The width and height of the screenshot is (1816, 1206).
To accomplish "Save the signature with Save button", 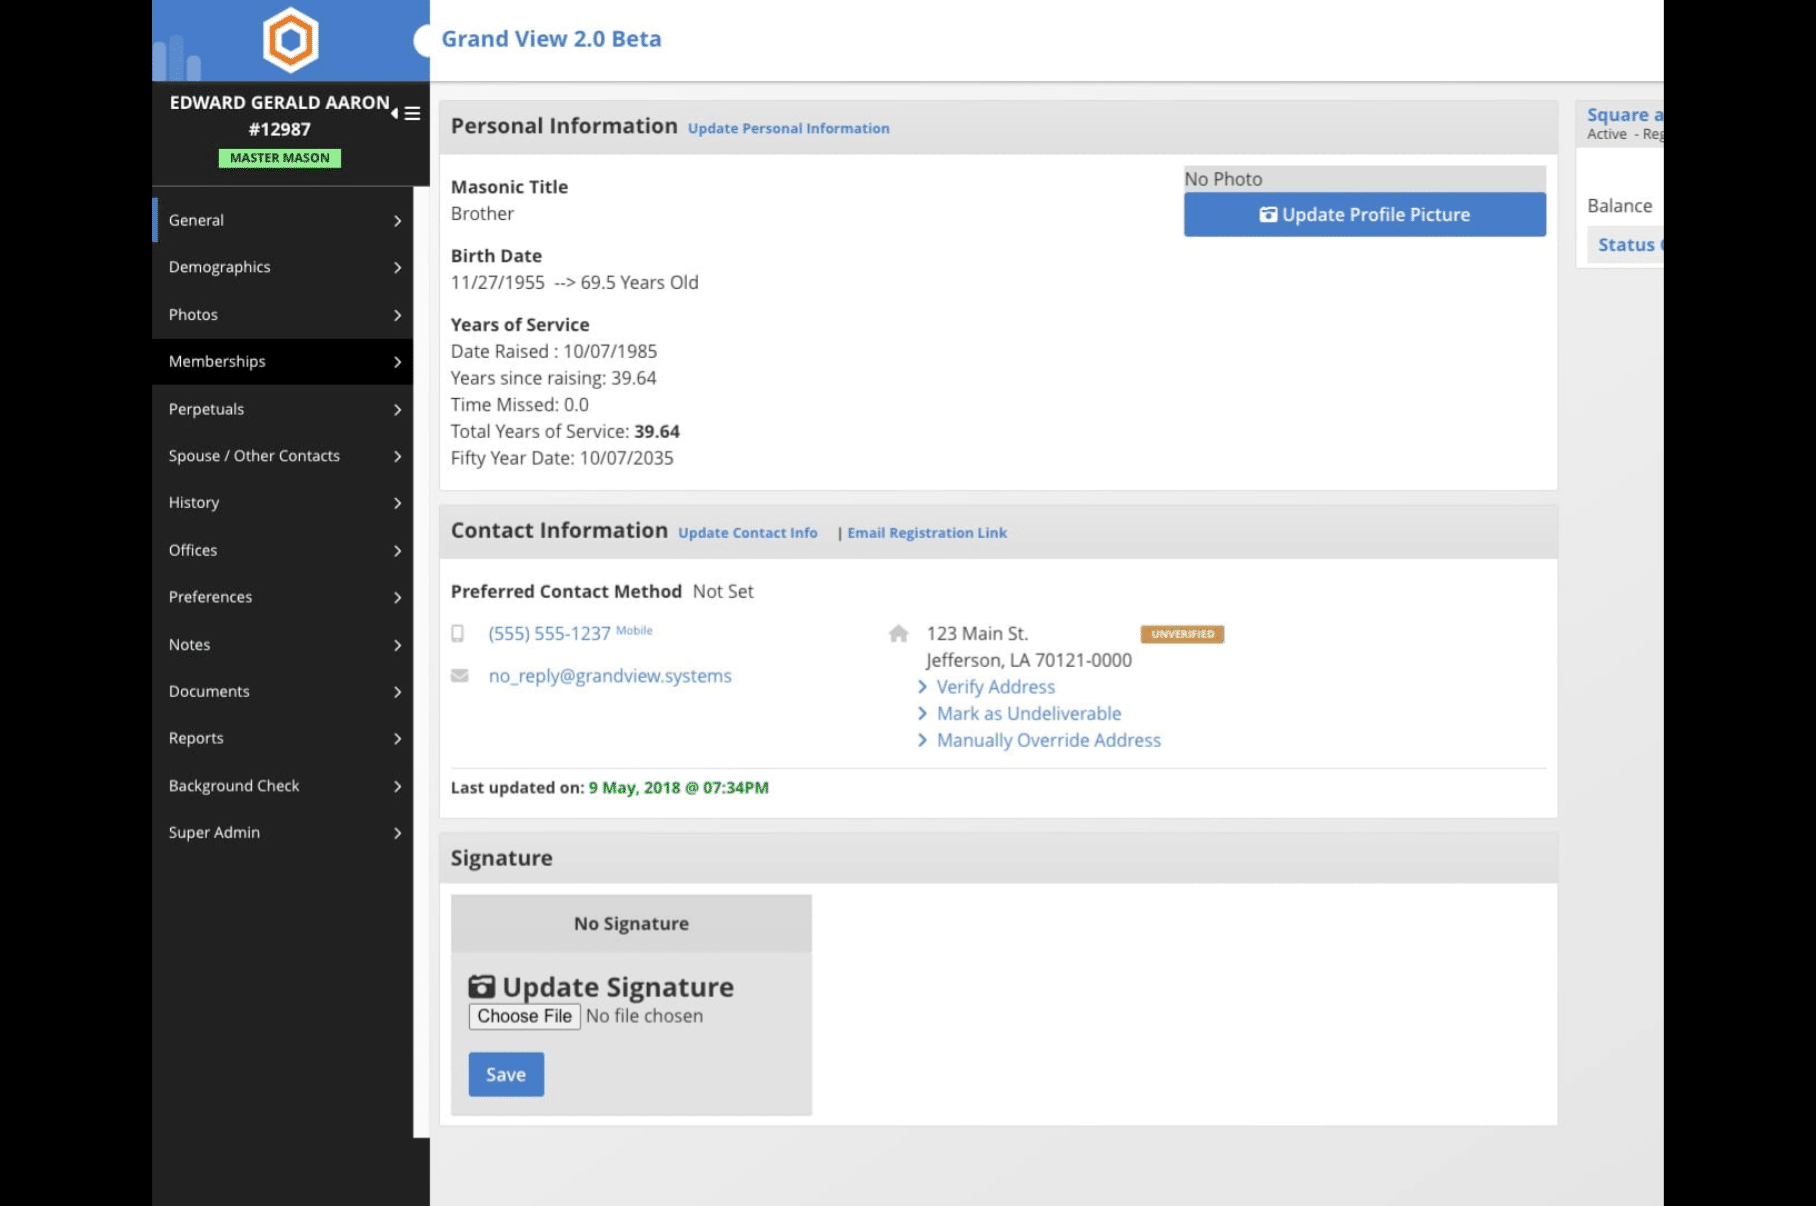I will (x=506, y=1074).
